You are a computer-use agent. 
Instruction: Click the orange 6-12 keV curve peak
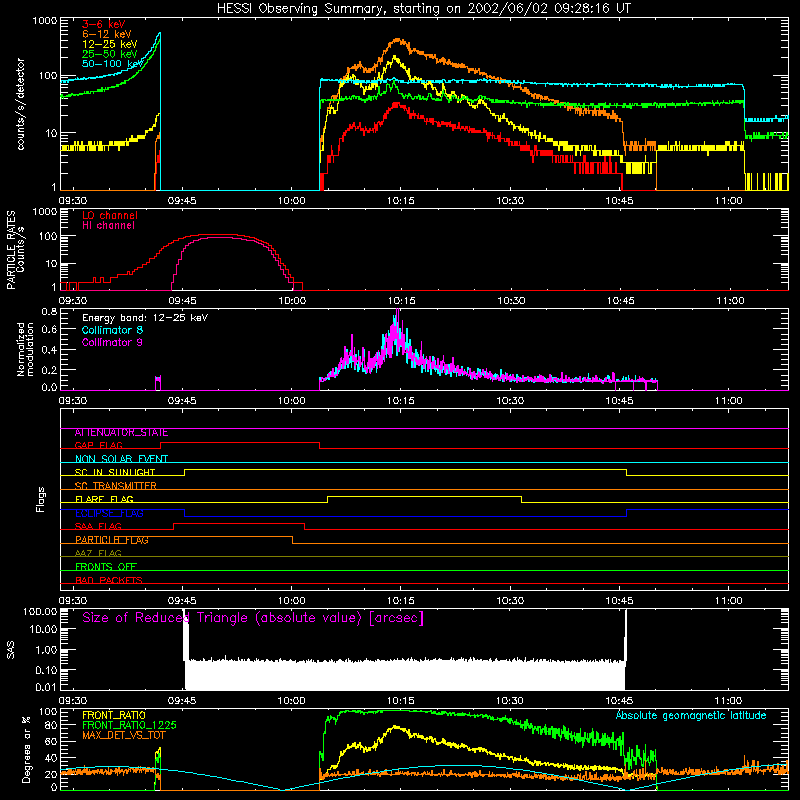398,40
